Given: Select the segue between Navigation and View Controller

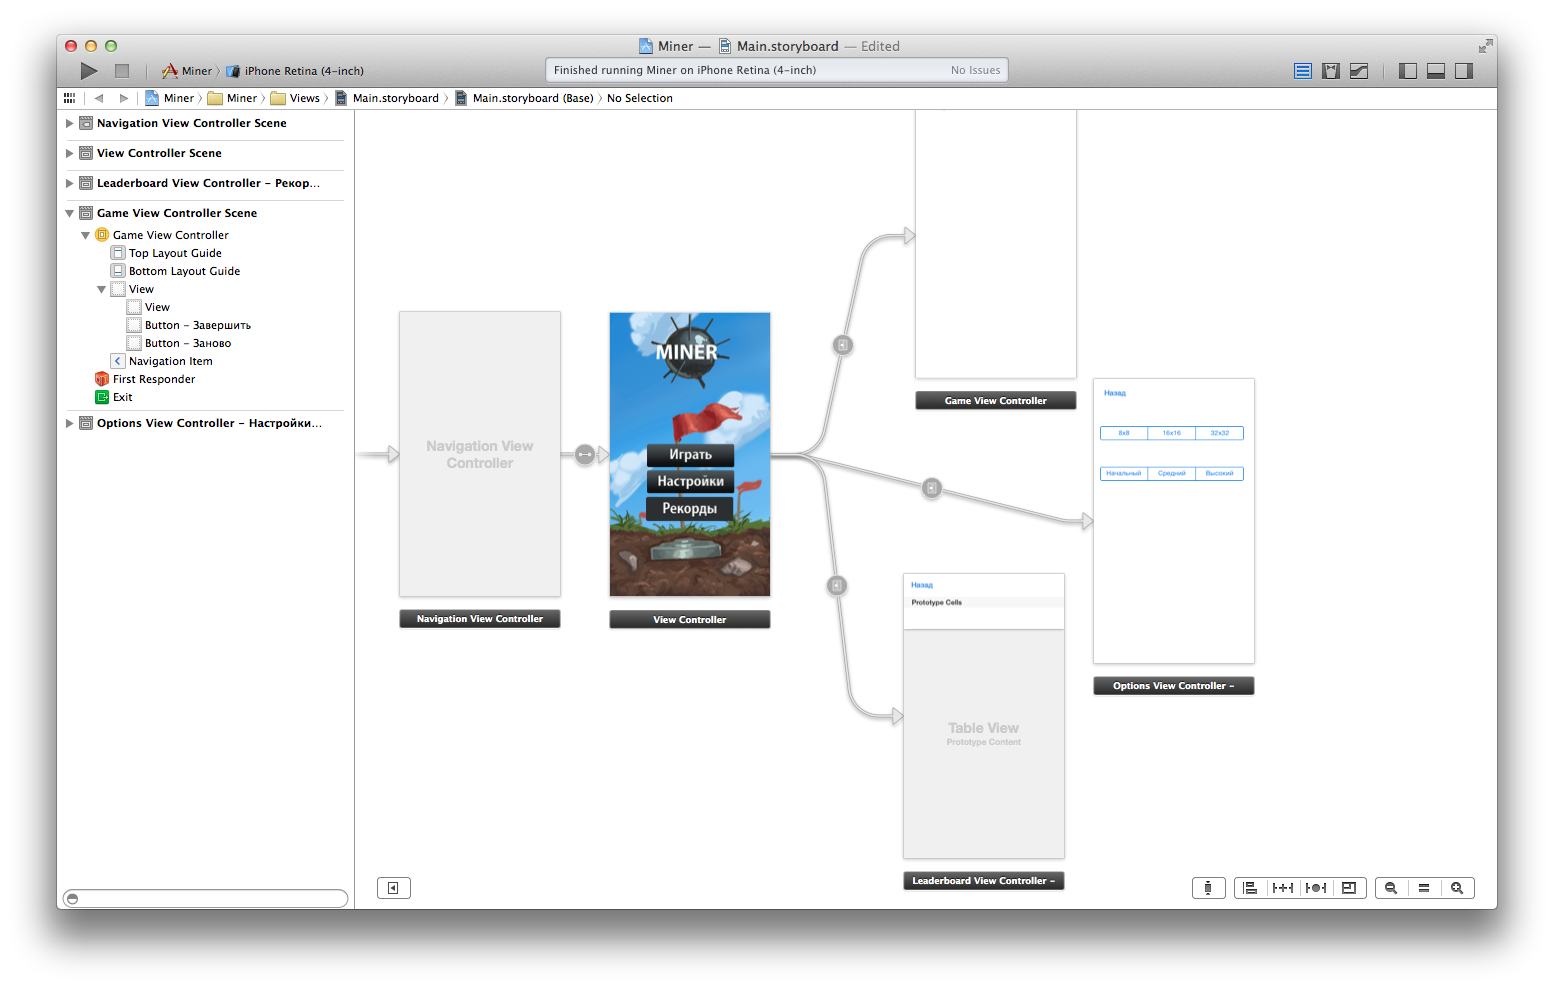Looking at the screenshot, I should click(x=585, y=454).
